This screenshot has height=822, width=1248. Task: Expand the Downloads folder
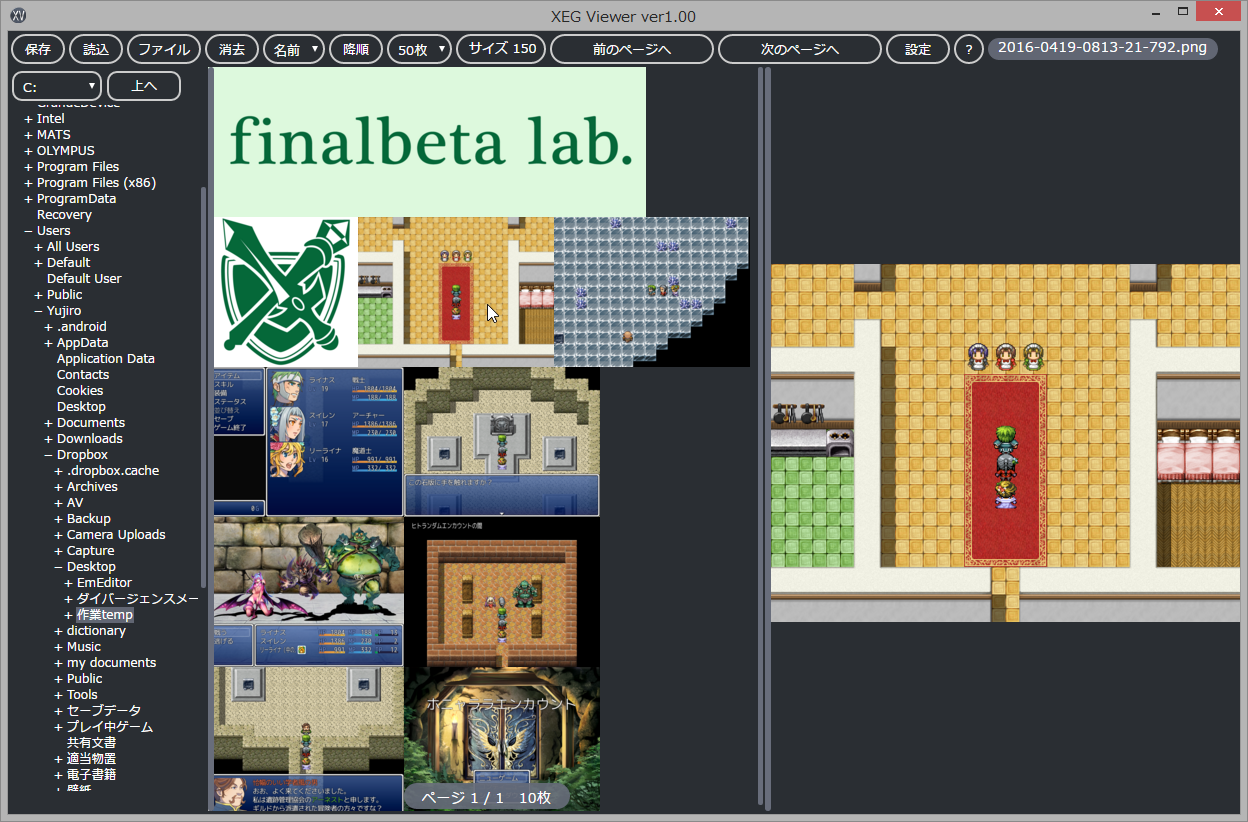pos(49,439)
